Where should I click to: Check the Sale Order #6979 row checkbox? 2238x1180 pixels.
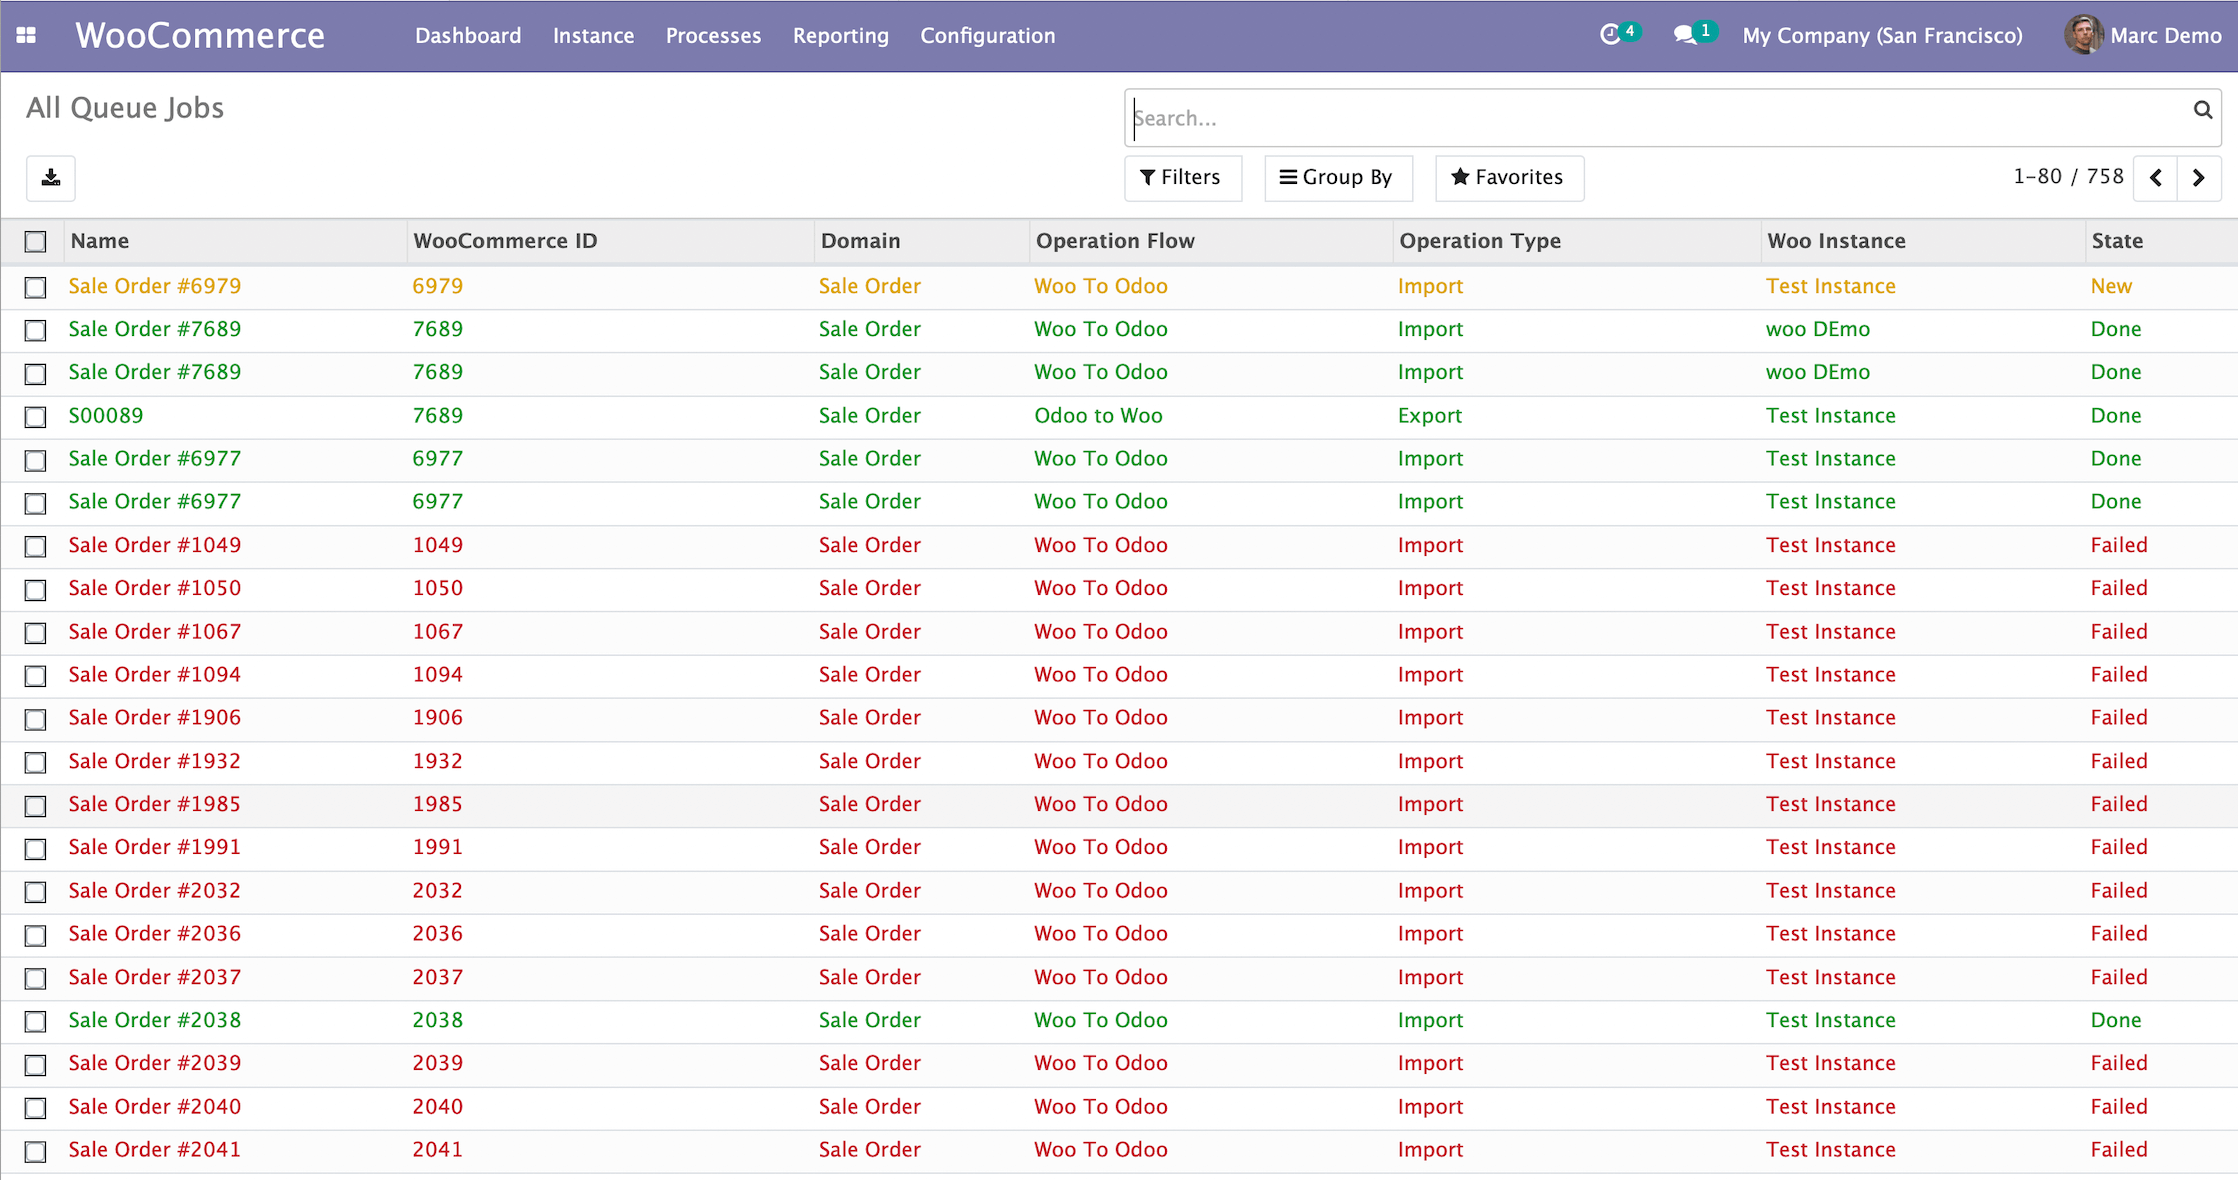(x=36, y=288)
